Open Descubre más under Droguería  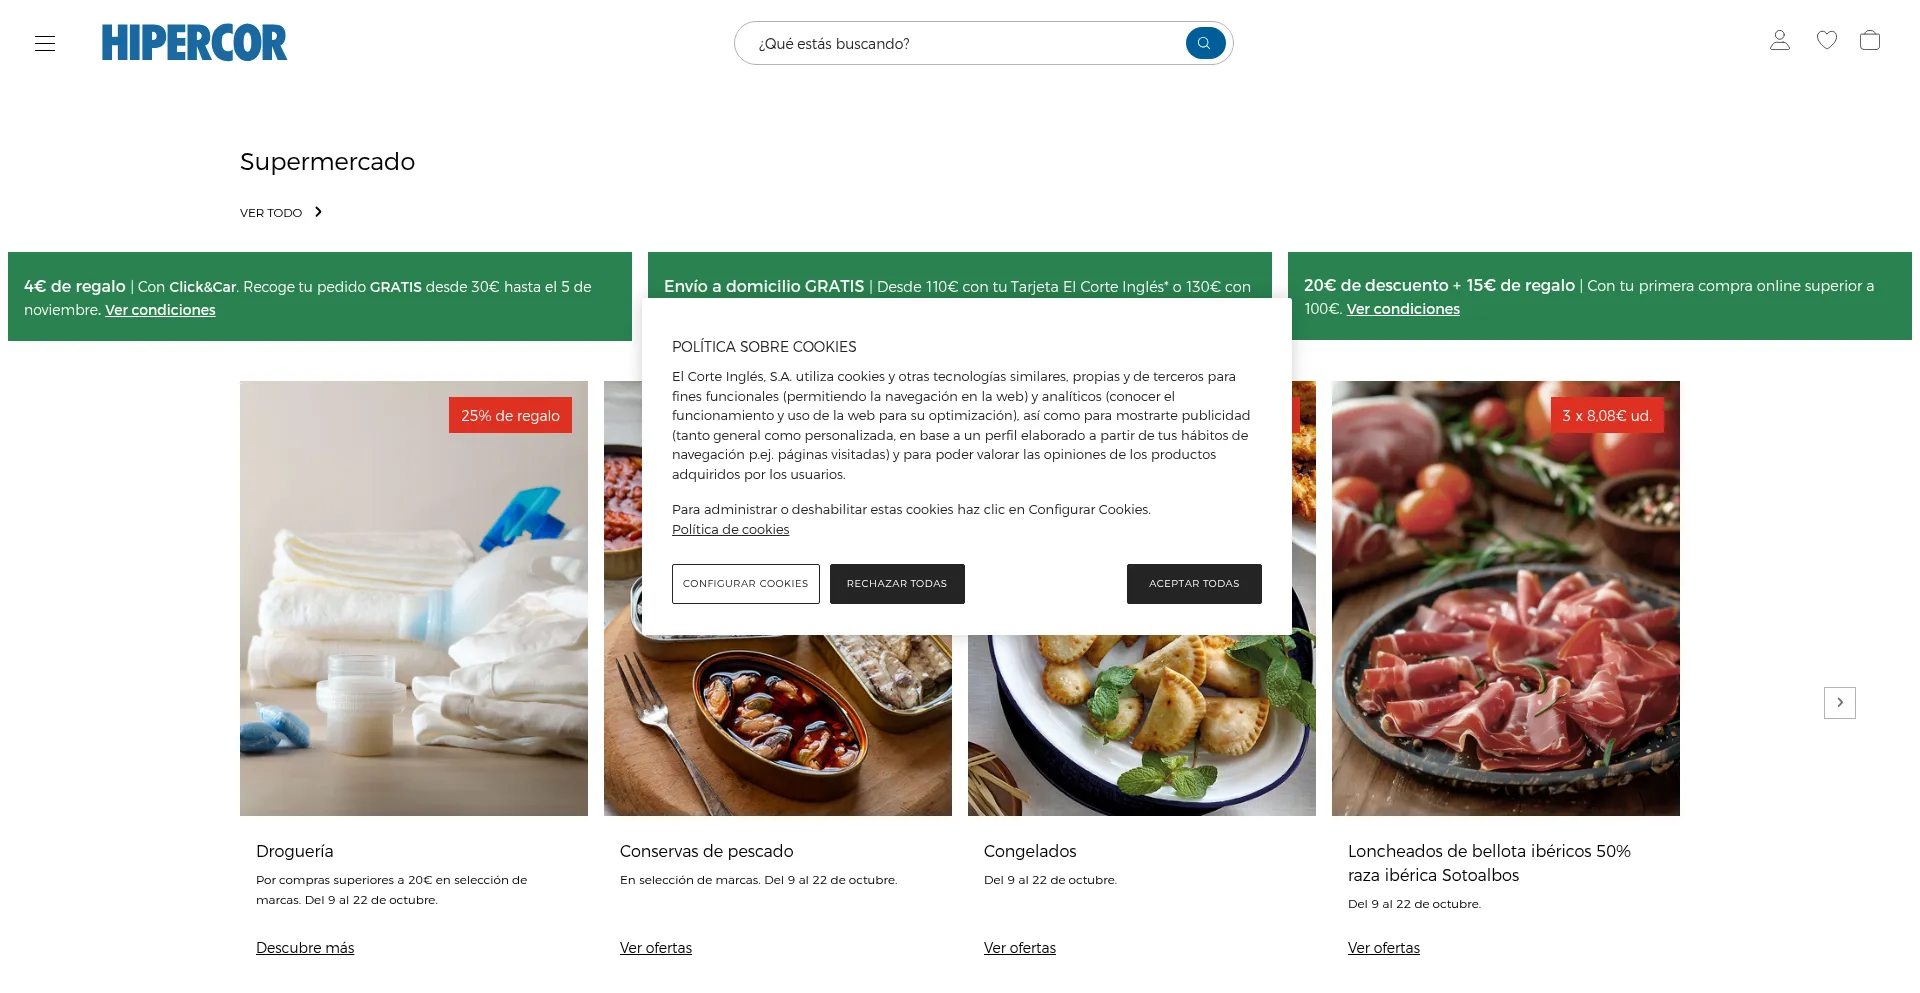click(x=305, y=948)
